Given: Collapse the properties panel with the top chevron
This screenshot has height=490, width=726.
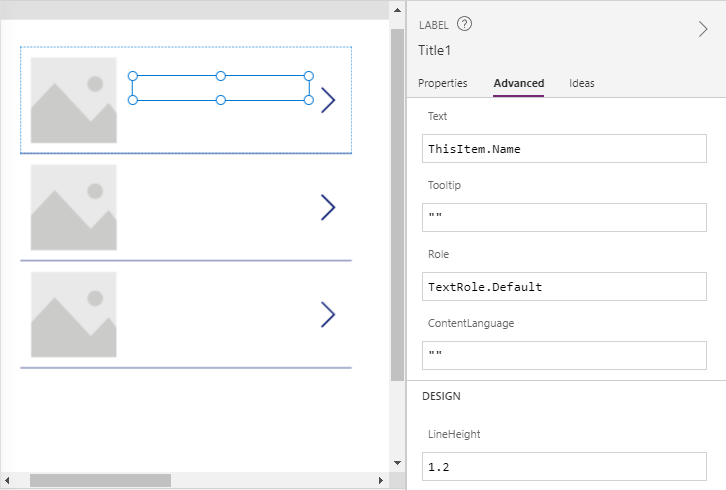Looking at the screenshot, I should click(x=702, y=29).
